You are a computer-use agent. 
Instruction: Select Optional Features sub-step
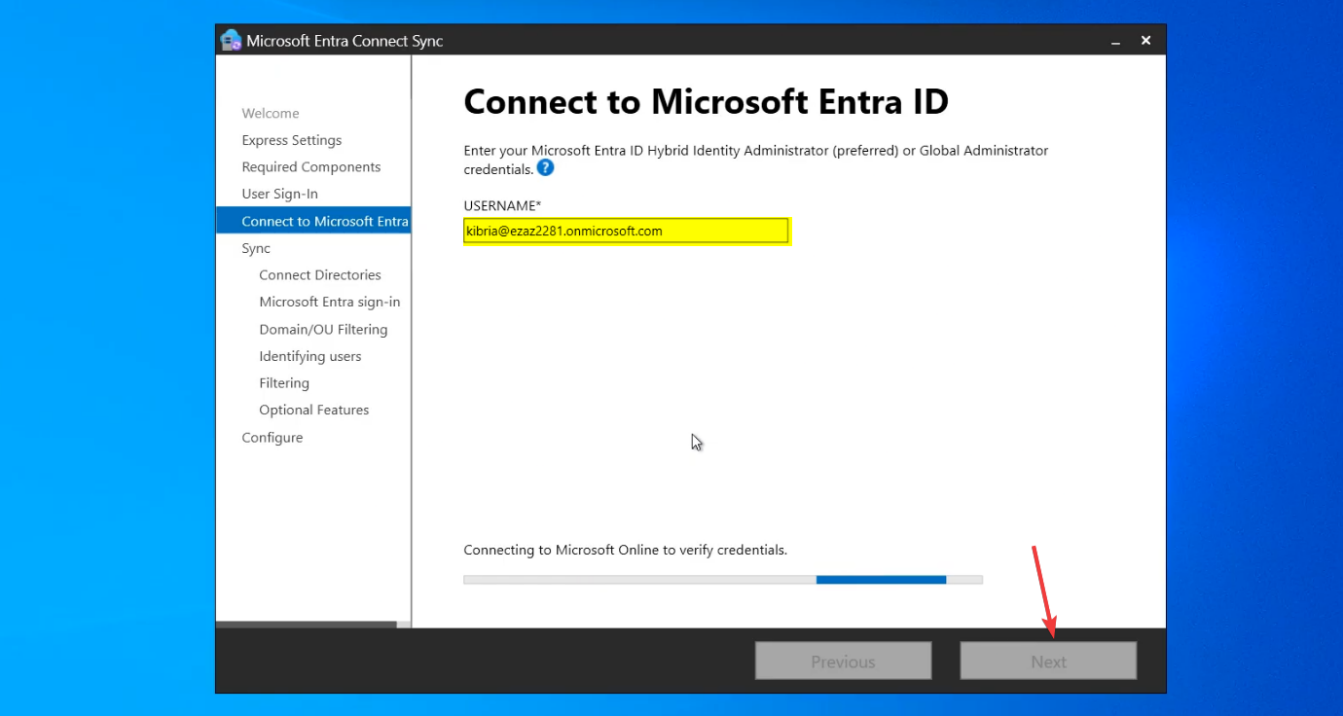(314, 410)
